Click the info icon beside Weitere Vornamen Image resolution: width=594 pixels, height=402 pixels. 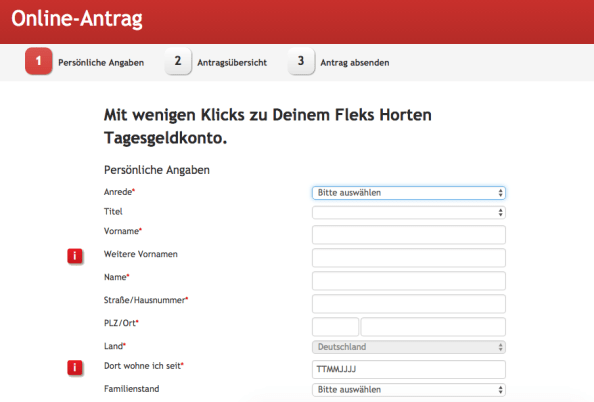pos(75,256)
